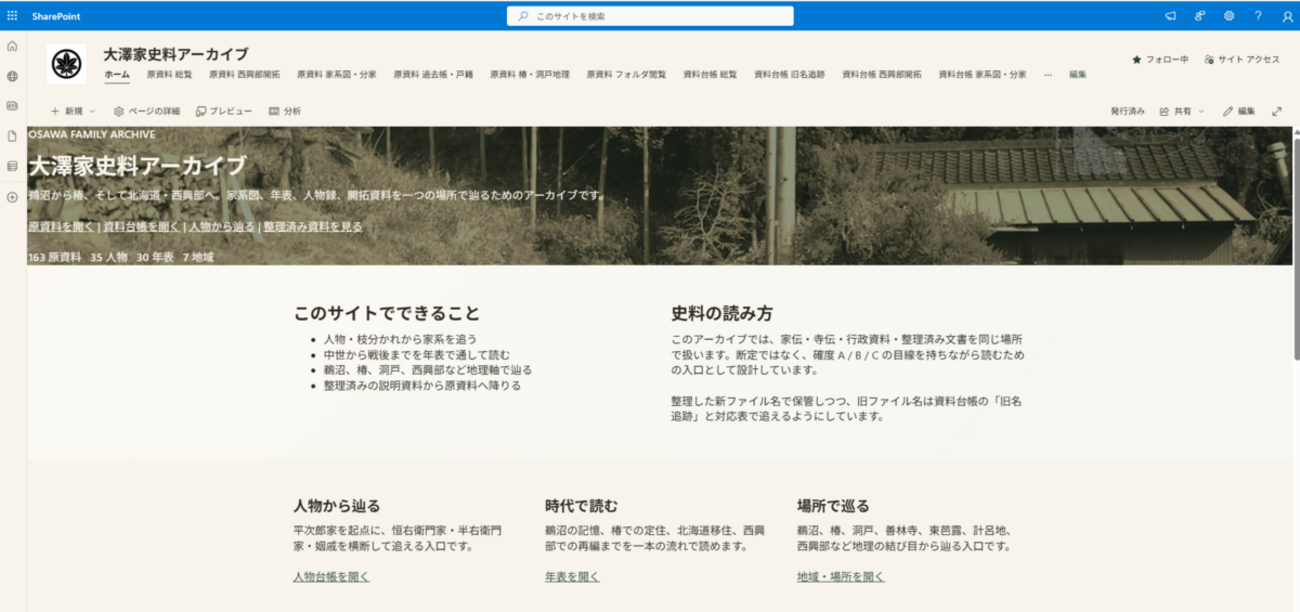The image size is (1300, 612).
Task: Expand the 共有 dropdown
Action: pyautogui.click(x=1182, y=111)
